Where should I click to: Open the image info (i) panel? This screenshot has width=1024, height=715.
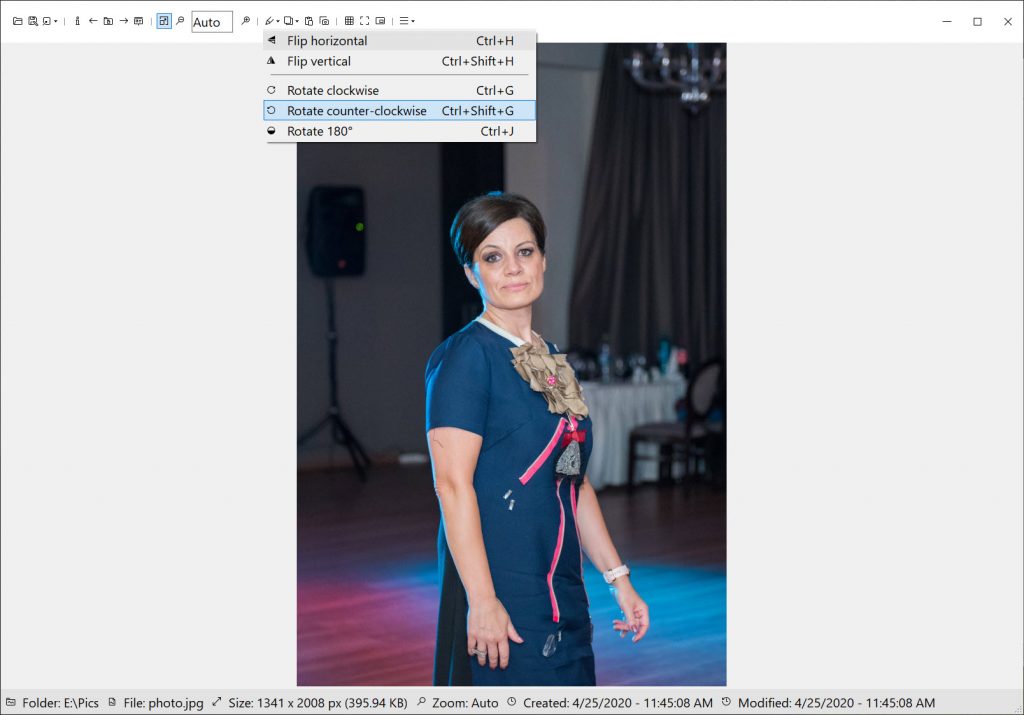(x=77, y=21)
